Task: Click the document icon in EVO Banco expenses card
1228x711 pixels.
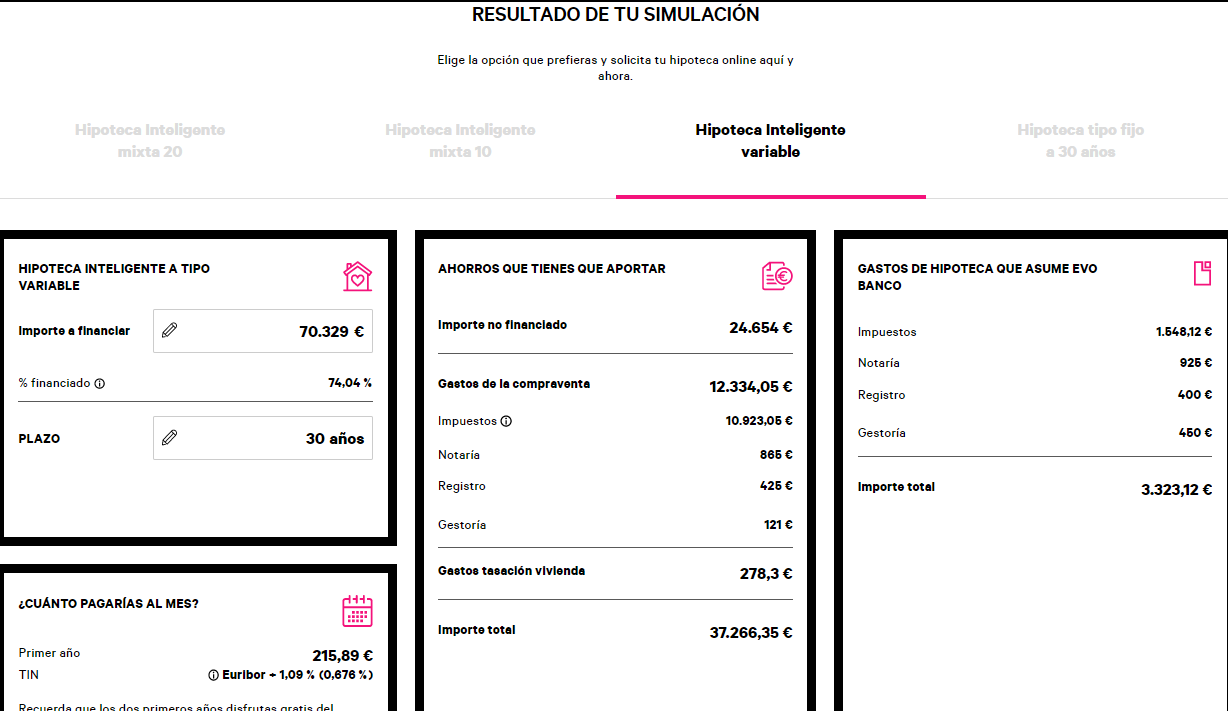Action: click(1202, 274)
